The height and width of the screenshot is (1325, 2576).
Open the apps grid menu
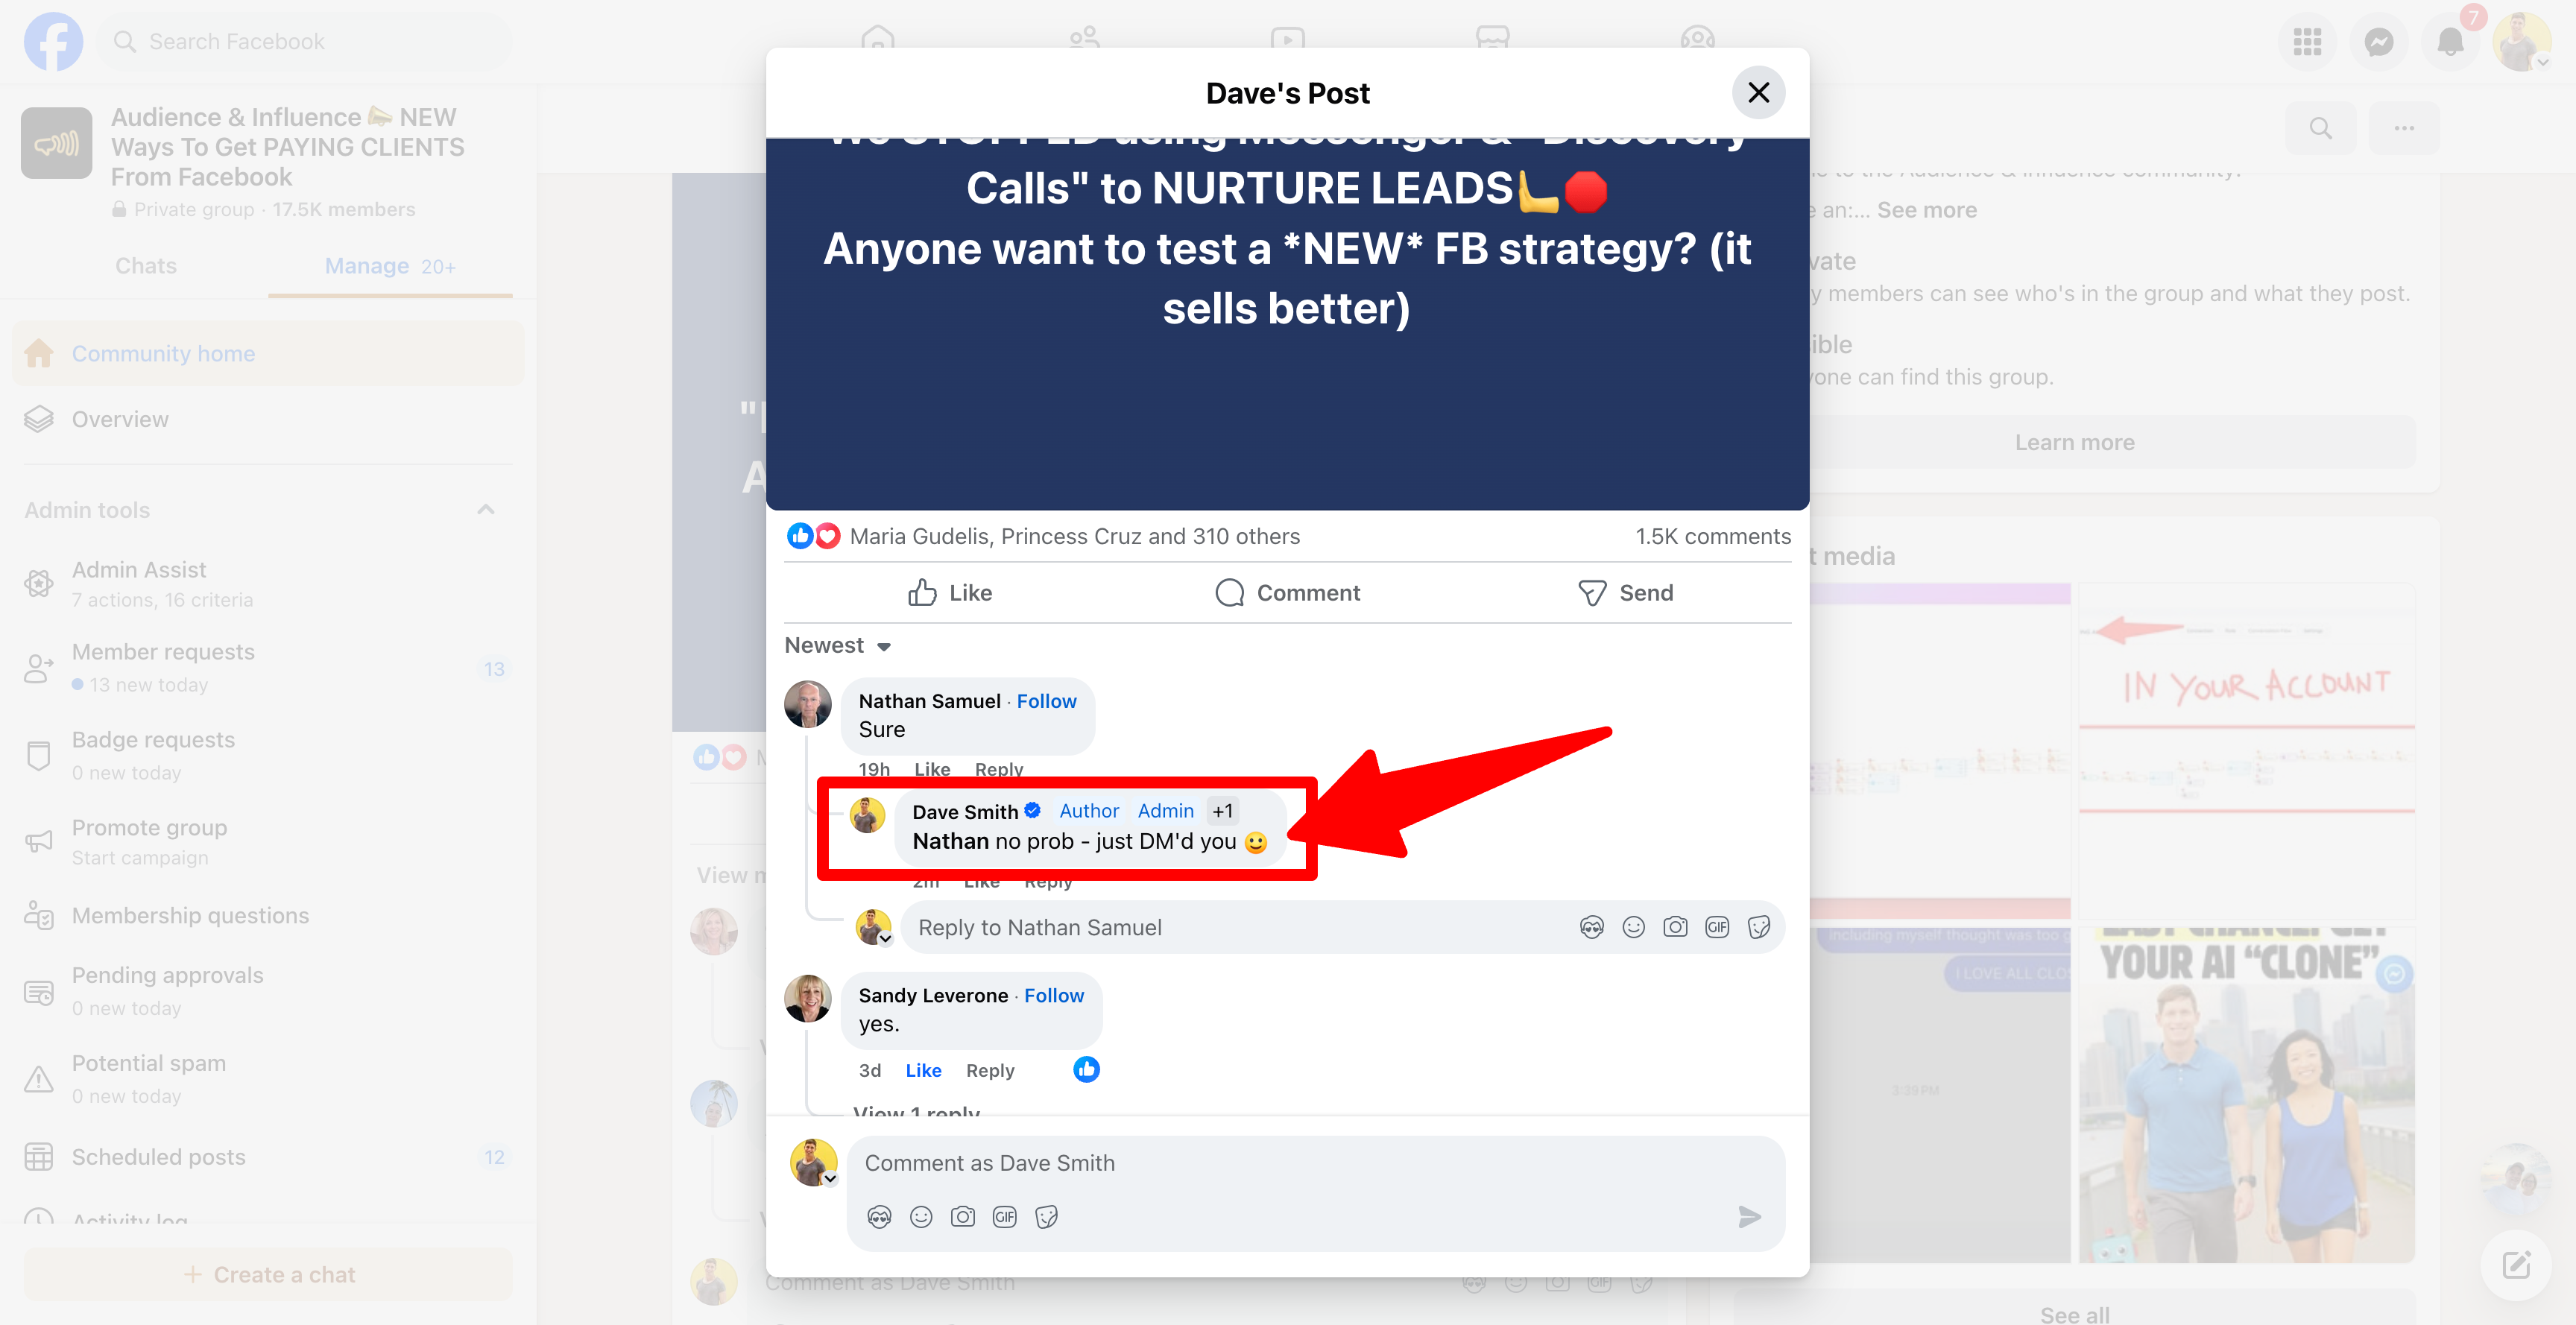click(x=2307, y=42)
